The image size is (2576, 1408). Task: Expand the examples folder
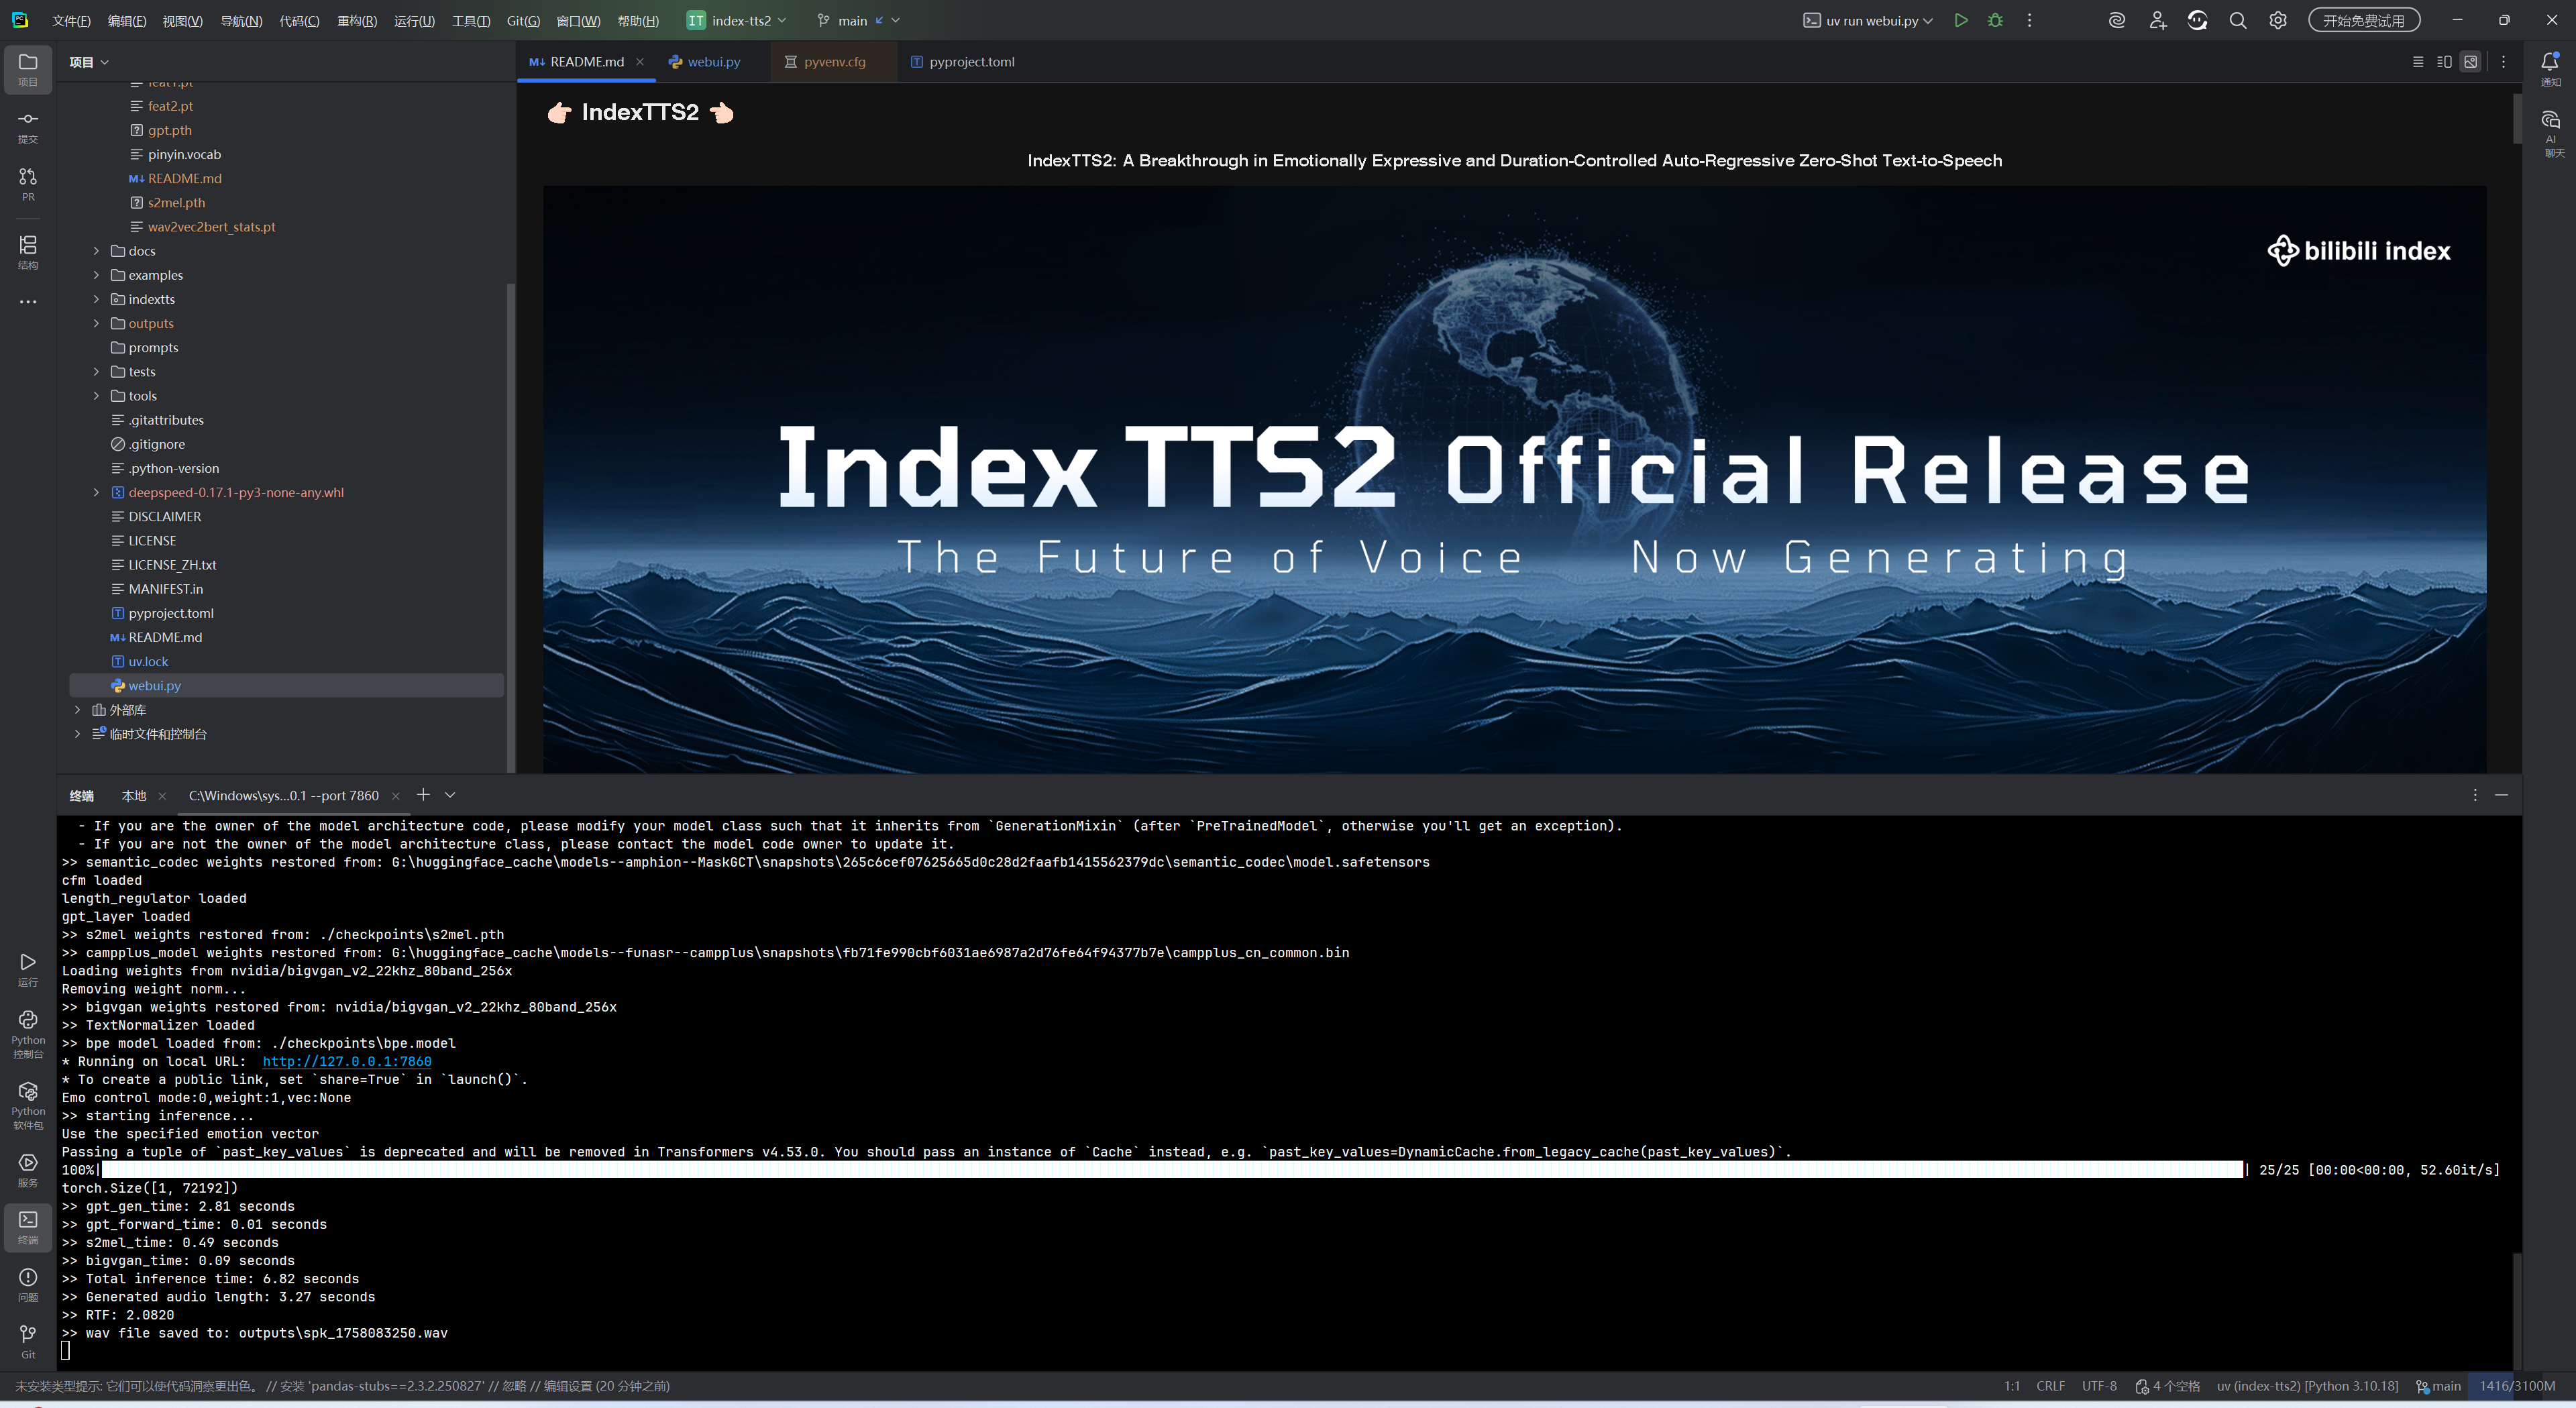coord(97,275)
